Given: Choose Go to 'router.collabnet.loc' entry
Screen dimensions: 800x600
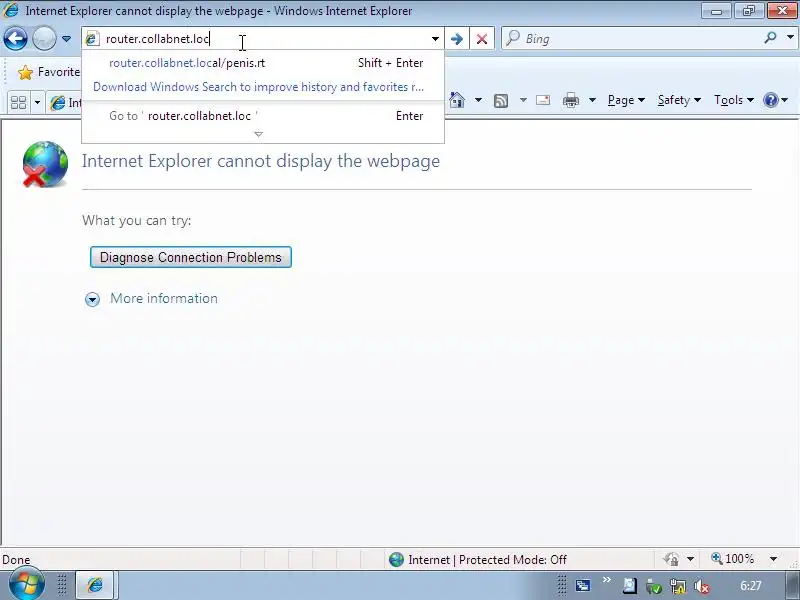Looking at the screenshot, I should (263, 116).
